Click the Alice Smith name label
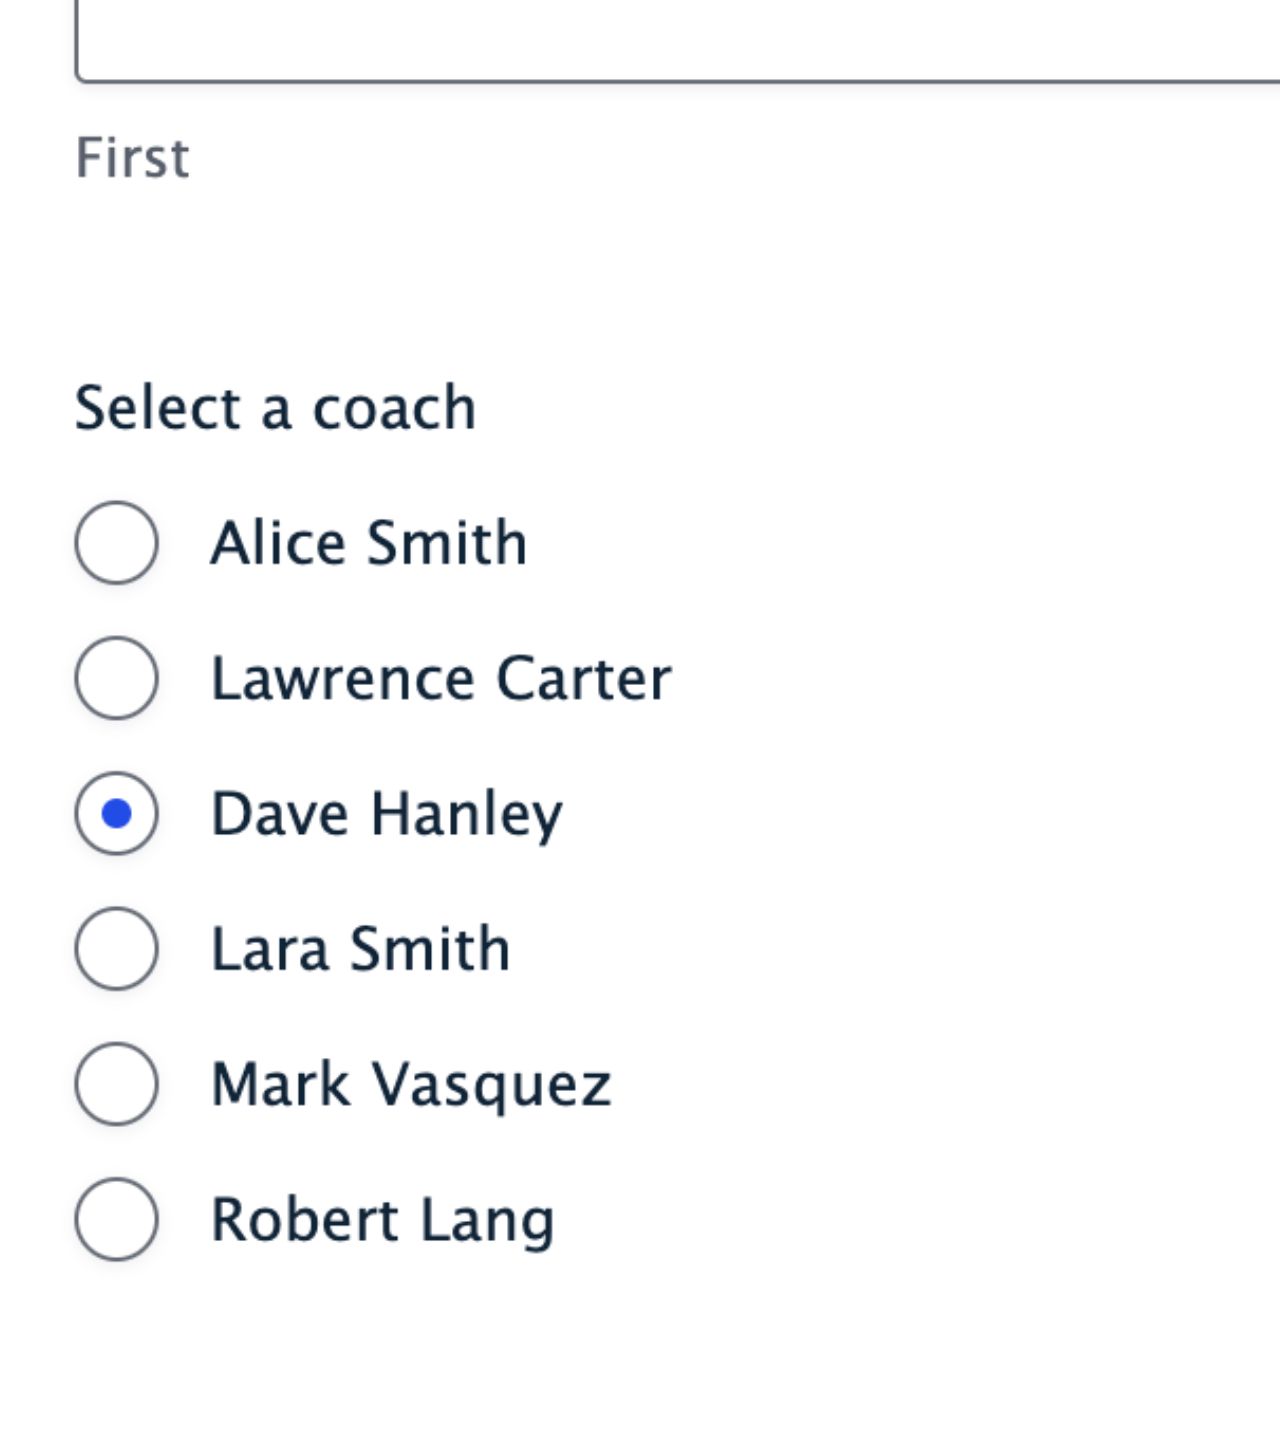This screenshot has height=1440, width=1280. (369, 542)
